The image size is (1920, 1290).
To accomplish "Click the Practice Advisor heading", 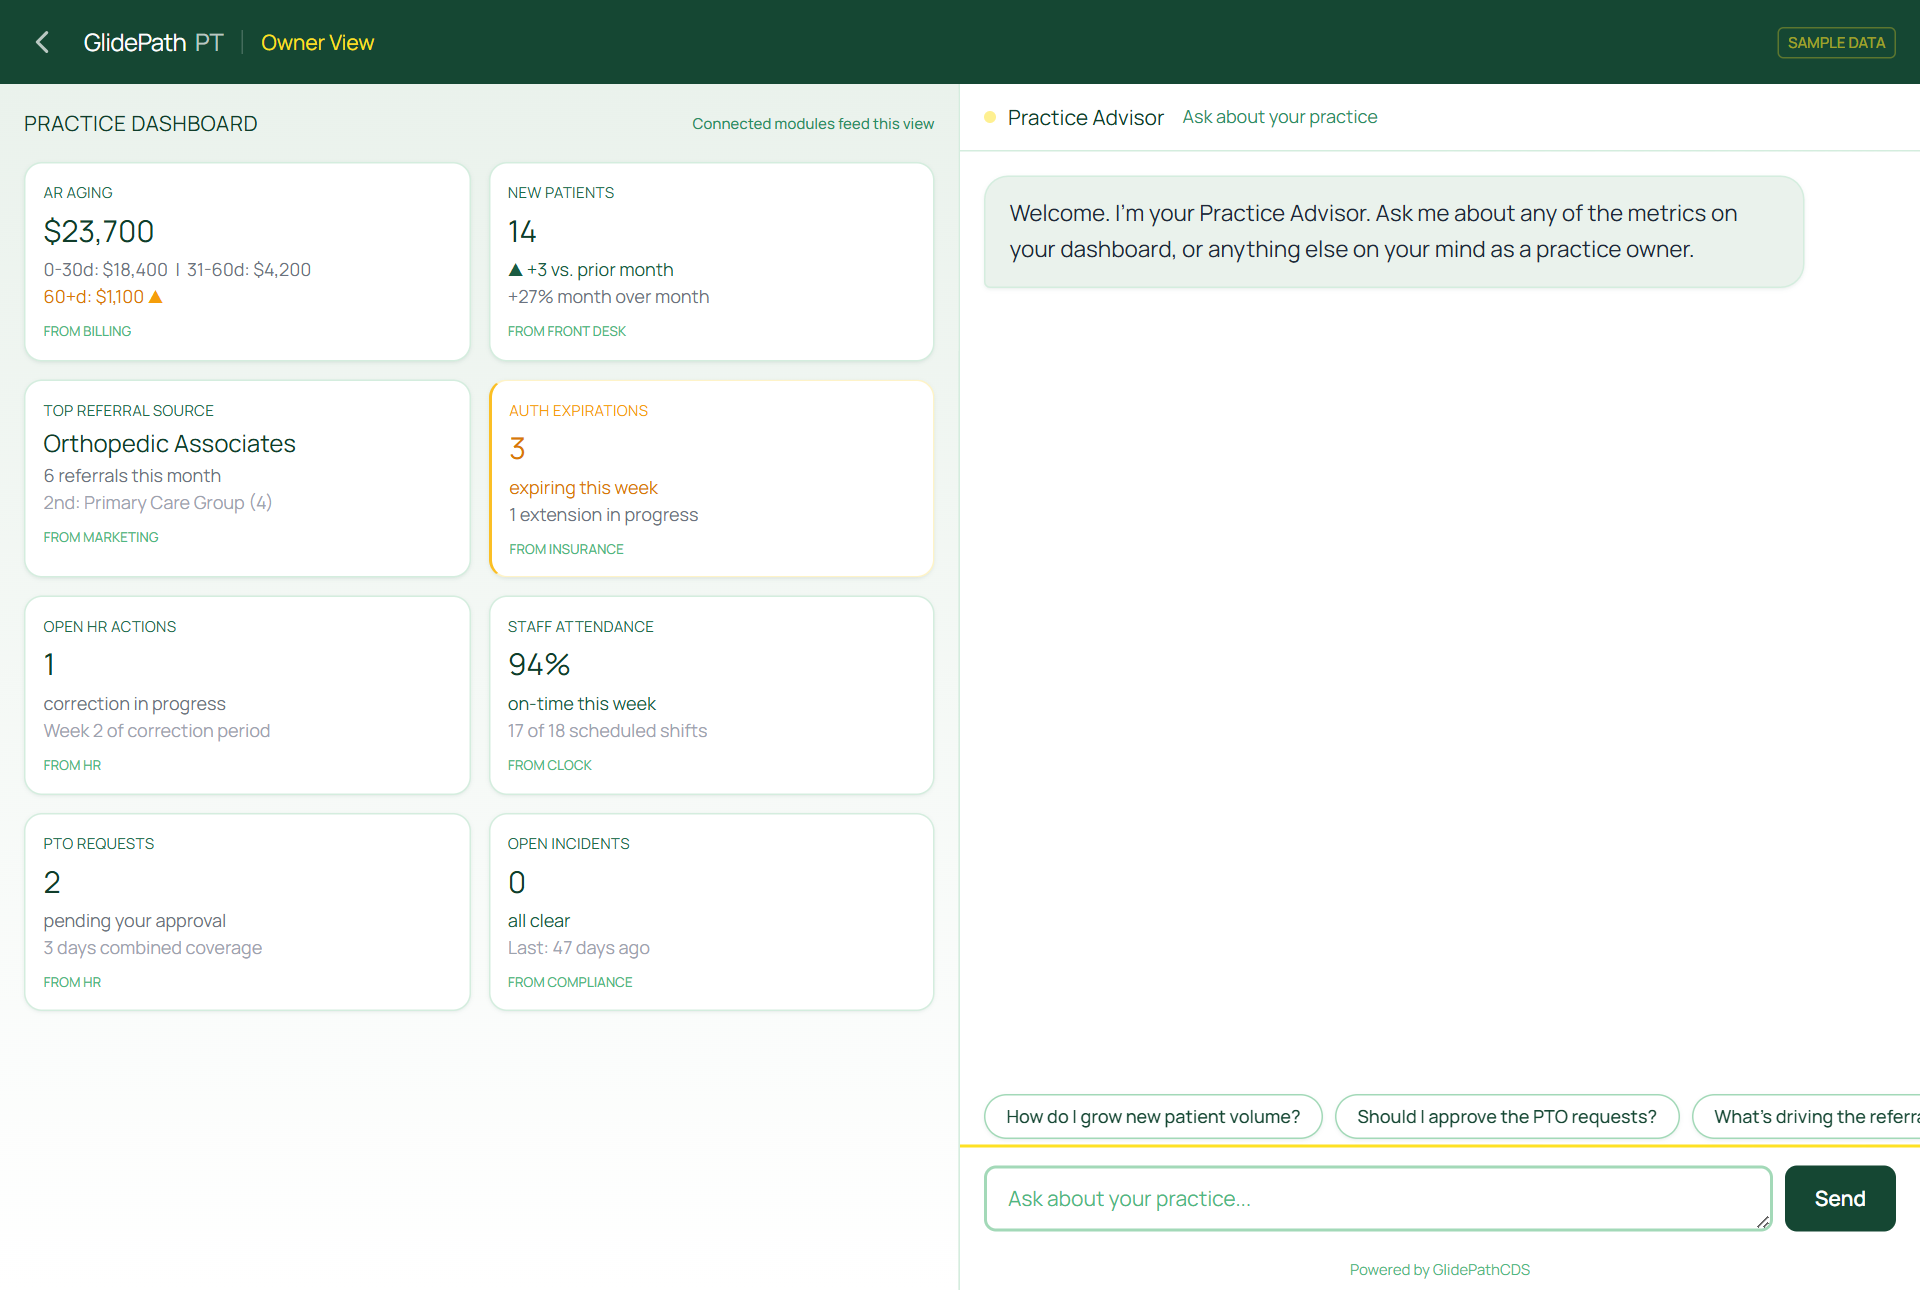I will [x=1086, y=117].
